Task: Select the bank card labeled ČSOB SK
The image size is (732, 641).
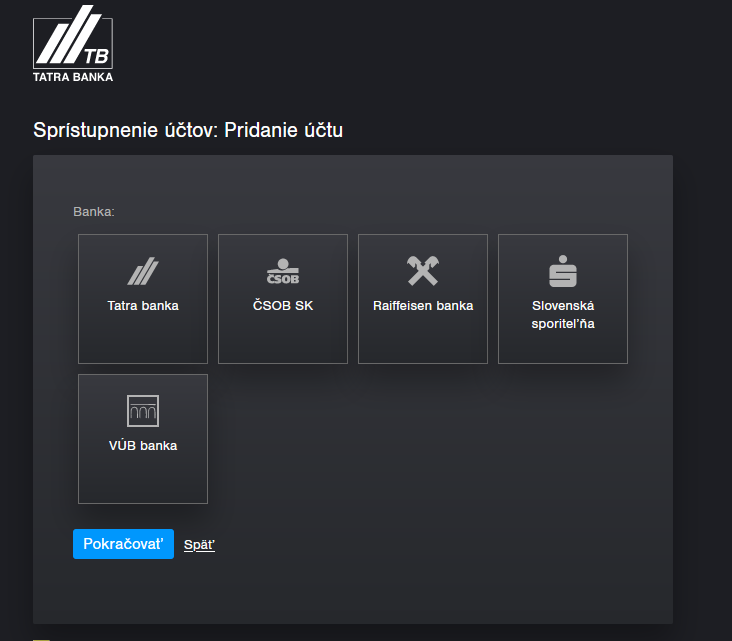Action: [x=283, y=299]
